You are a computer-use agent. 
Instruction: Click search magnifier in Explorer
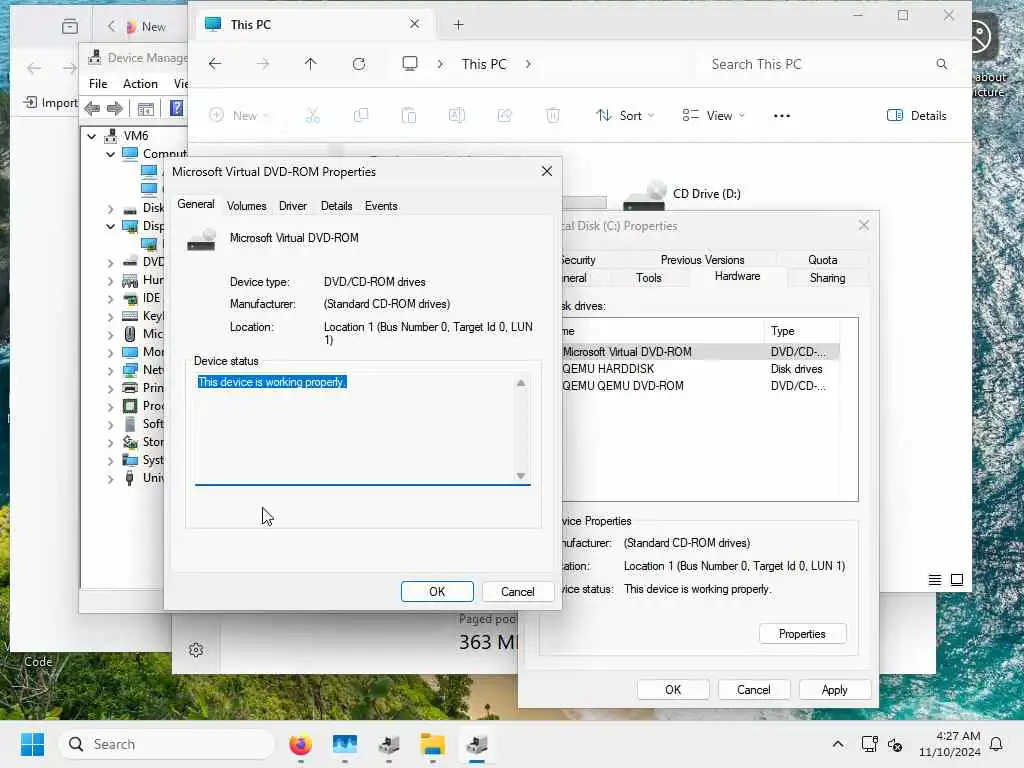[x=941, y=64]
